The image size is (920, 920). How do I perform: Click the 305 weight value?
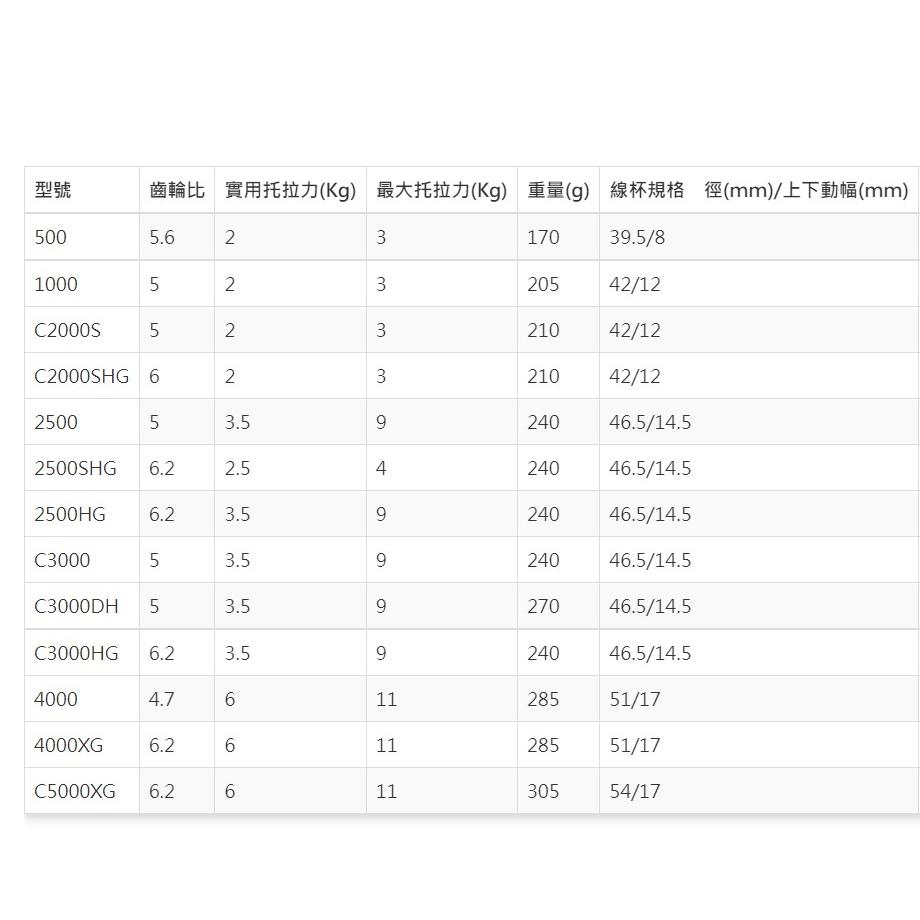click(543, 791)
